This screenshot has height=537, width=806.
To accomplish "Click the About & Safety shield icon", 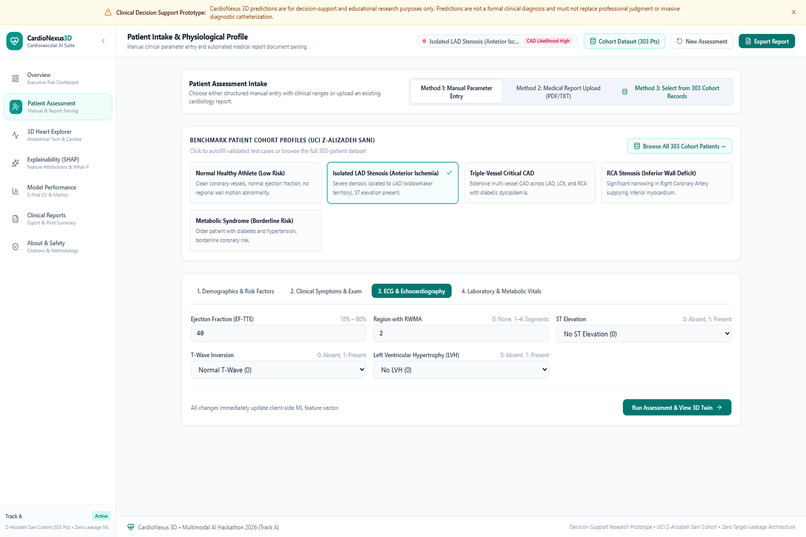I will point(15,247).
